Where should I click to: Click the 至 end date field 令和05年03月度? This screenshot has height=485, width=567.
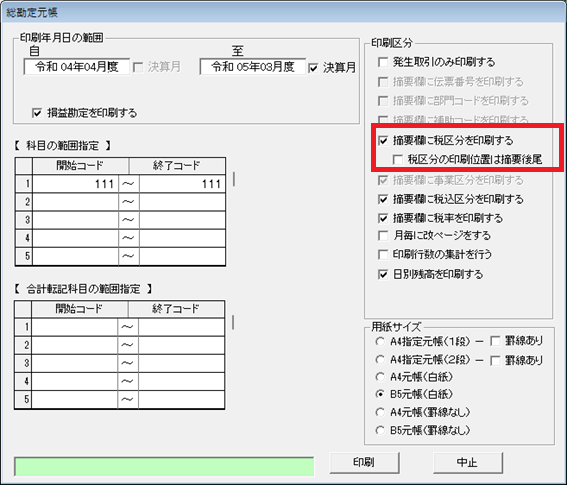(x=253, y=67)
